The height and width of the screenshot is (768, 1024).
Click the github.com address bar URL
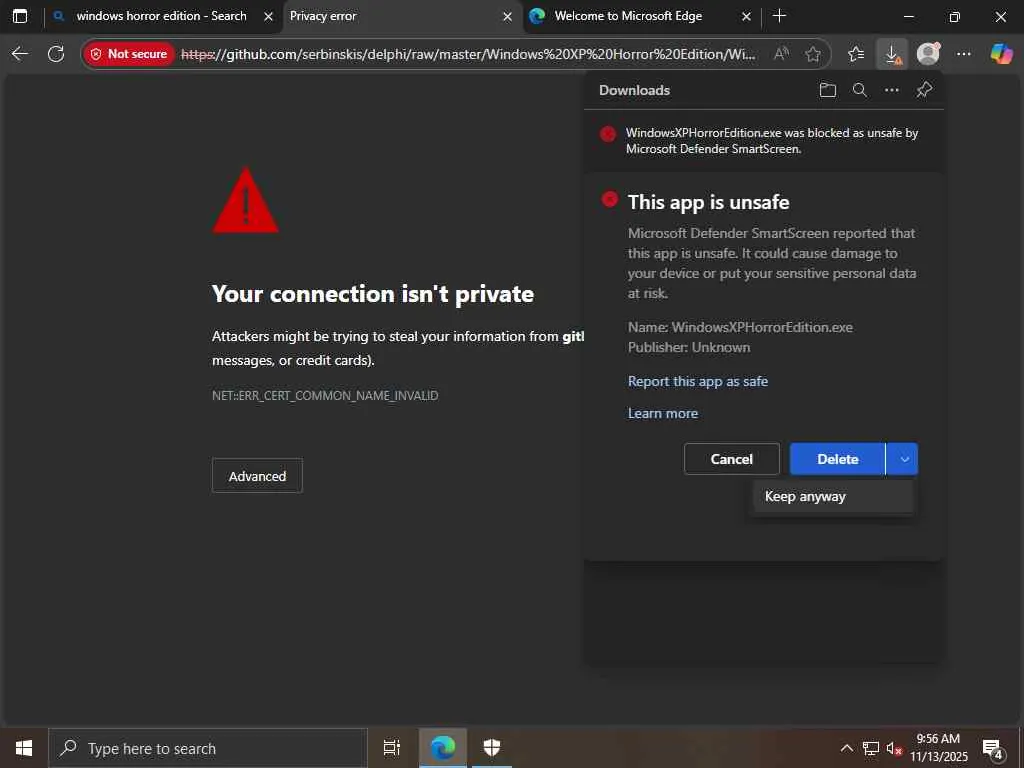point(468,54)
